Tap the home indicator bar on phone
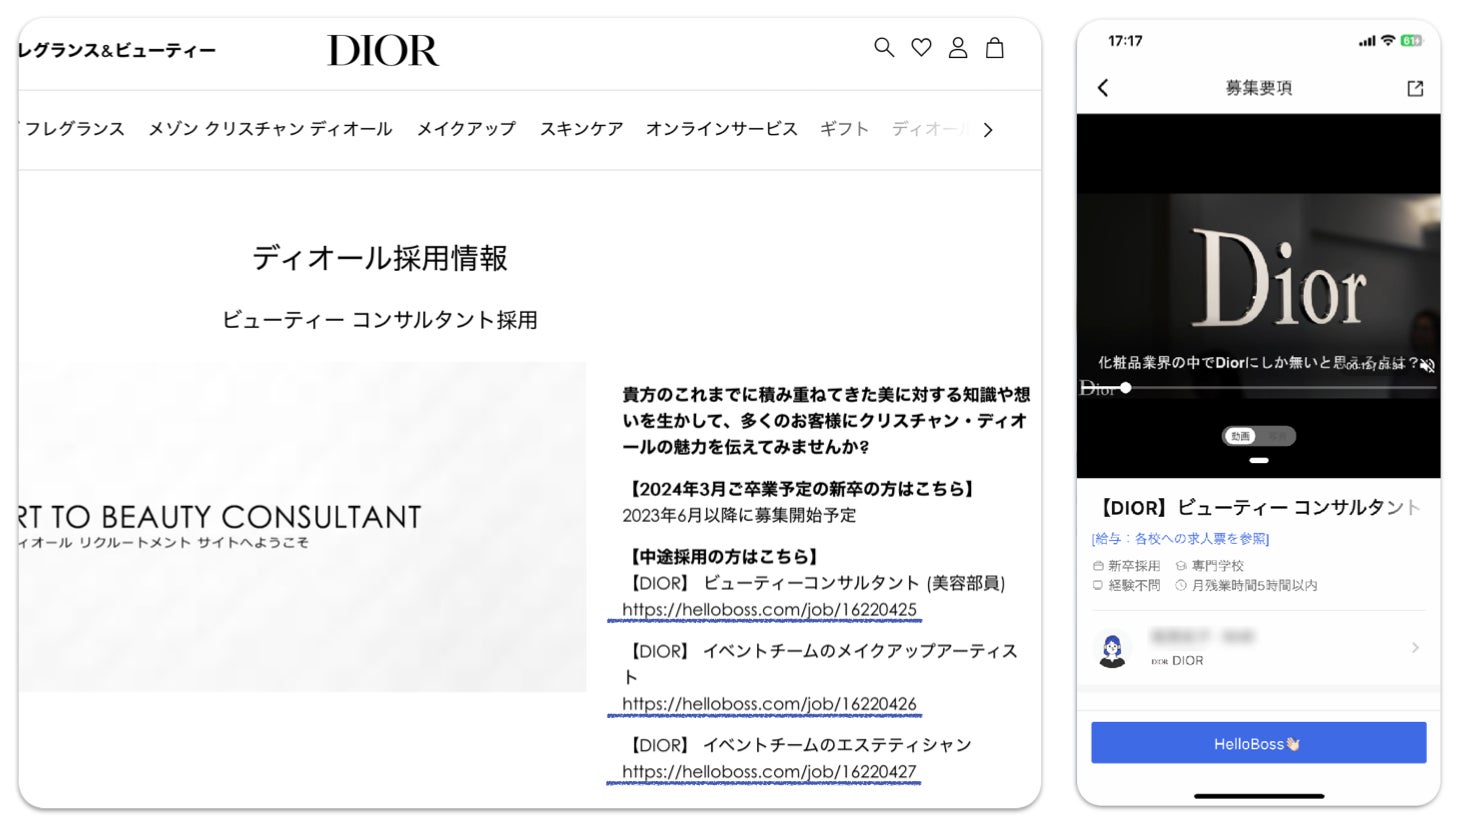The height and width of the screenshot is (823, 1461). point(1259,796)
